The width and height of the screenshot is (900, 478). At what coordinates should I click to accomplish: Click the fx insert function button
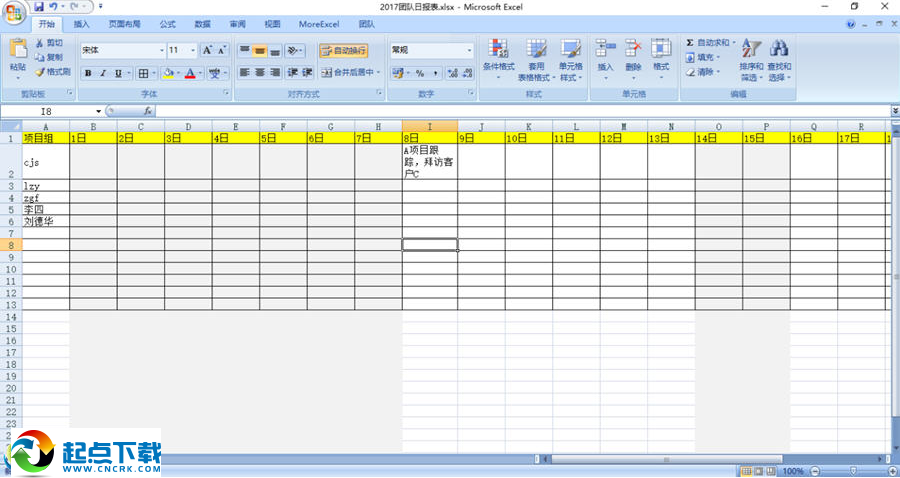148,111
